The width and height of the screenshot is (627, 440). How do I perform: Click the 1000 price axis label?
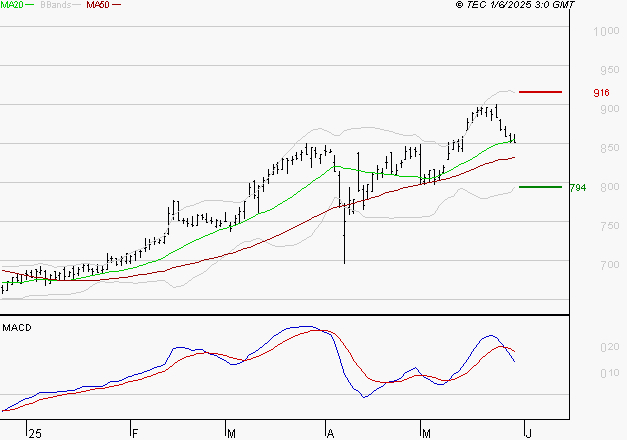[x=607, y=31]
